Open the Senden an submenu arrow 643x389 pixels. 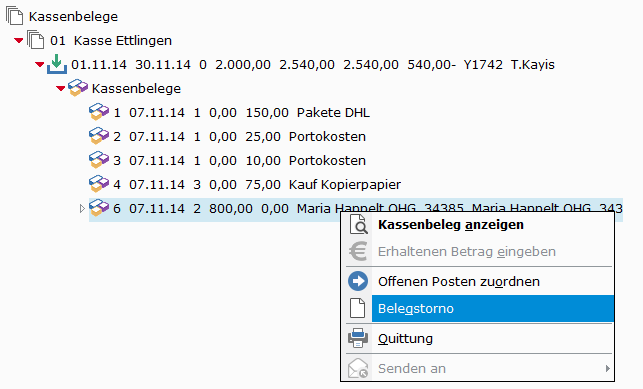click(607, 369)
